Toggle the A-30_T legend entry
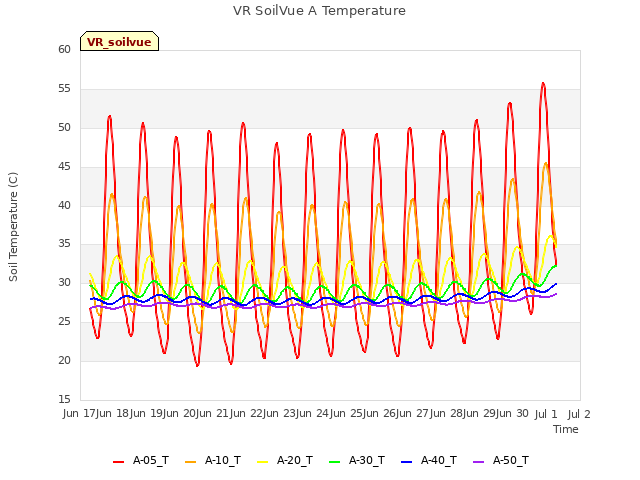 point(357,460)
